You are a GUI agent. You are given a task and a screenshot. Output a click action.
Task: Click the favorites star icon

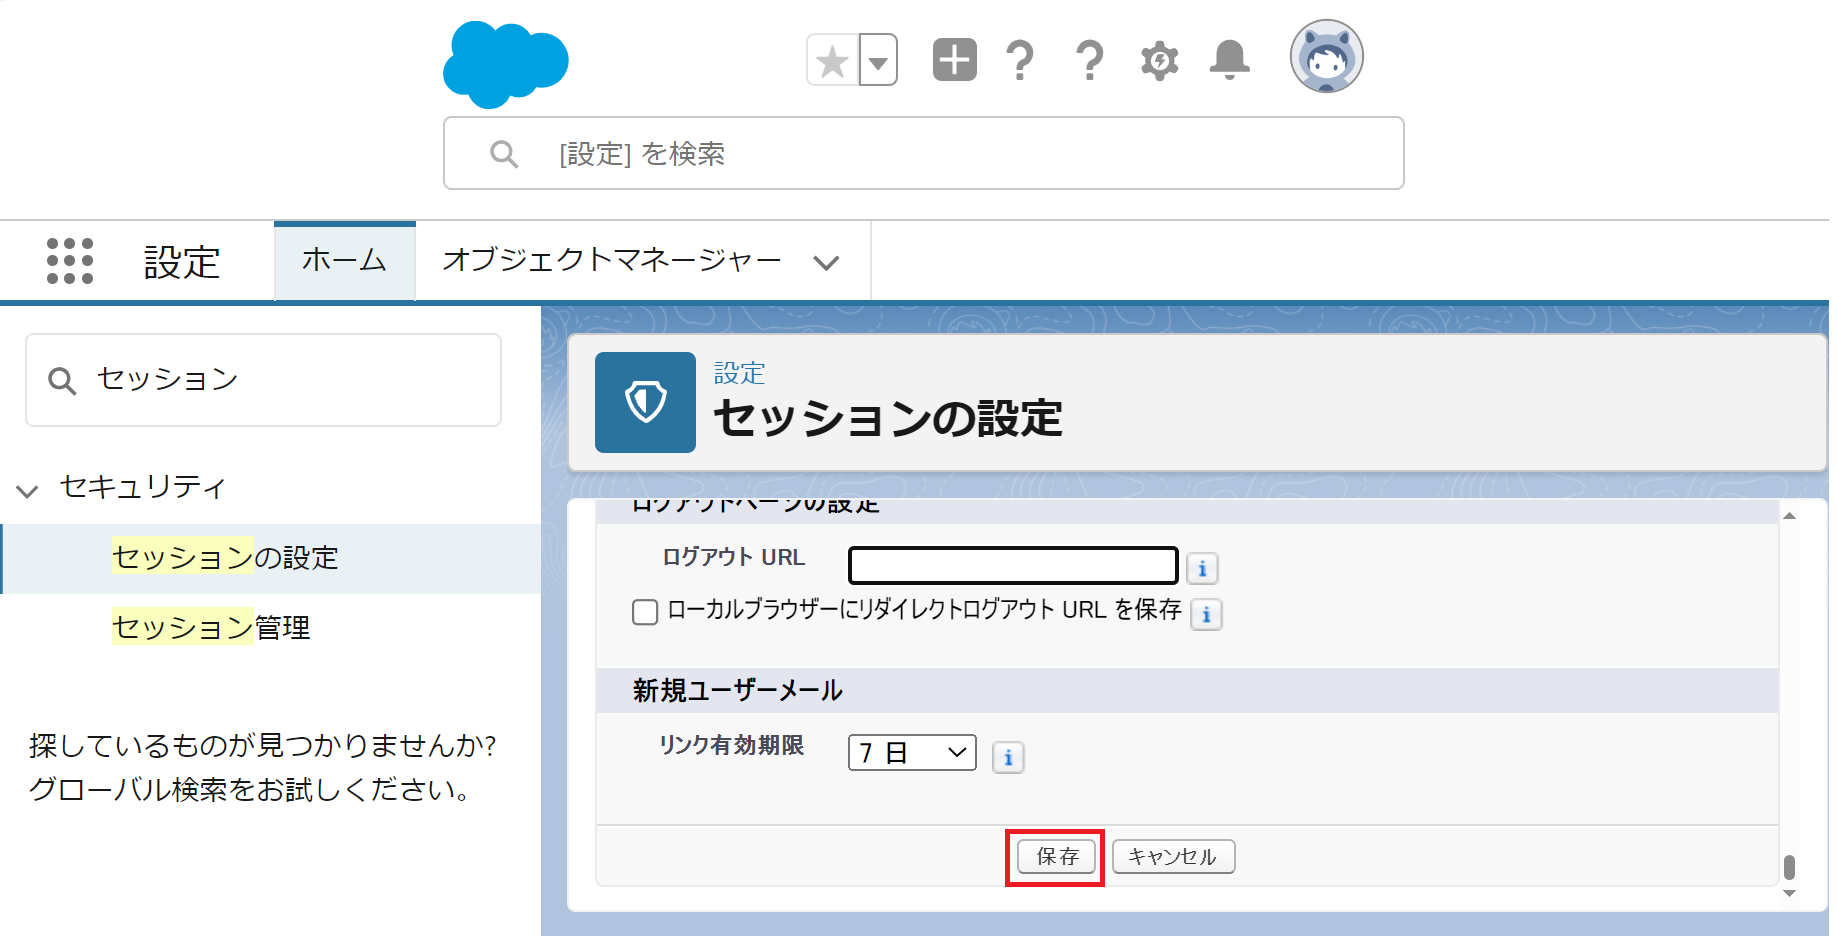(832, 61)
